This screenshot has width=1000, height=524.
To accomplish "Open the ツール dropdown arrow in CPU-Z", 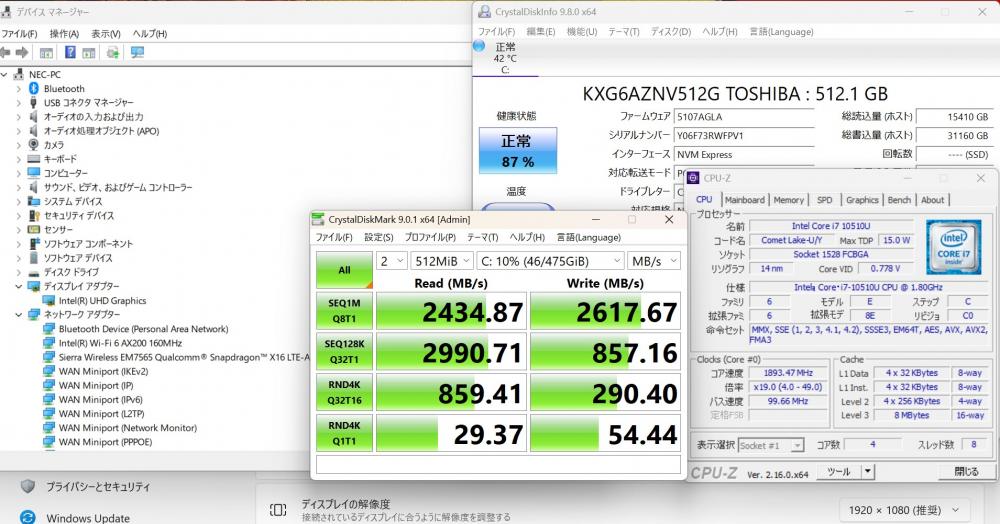I will coord(867,472).
